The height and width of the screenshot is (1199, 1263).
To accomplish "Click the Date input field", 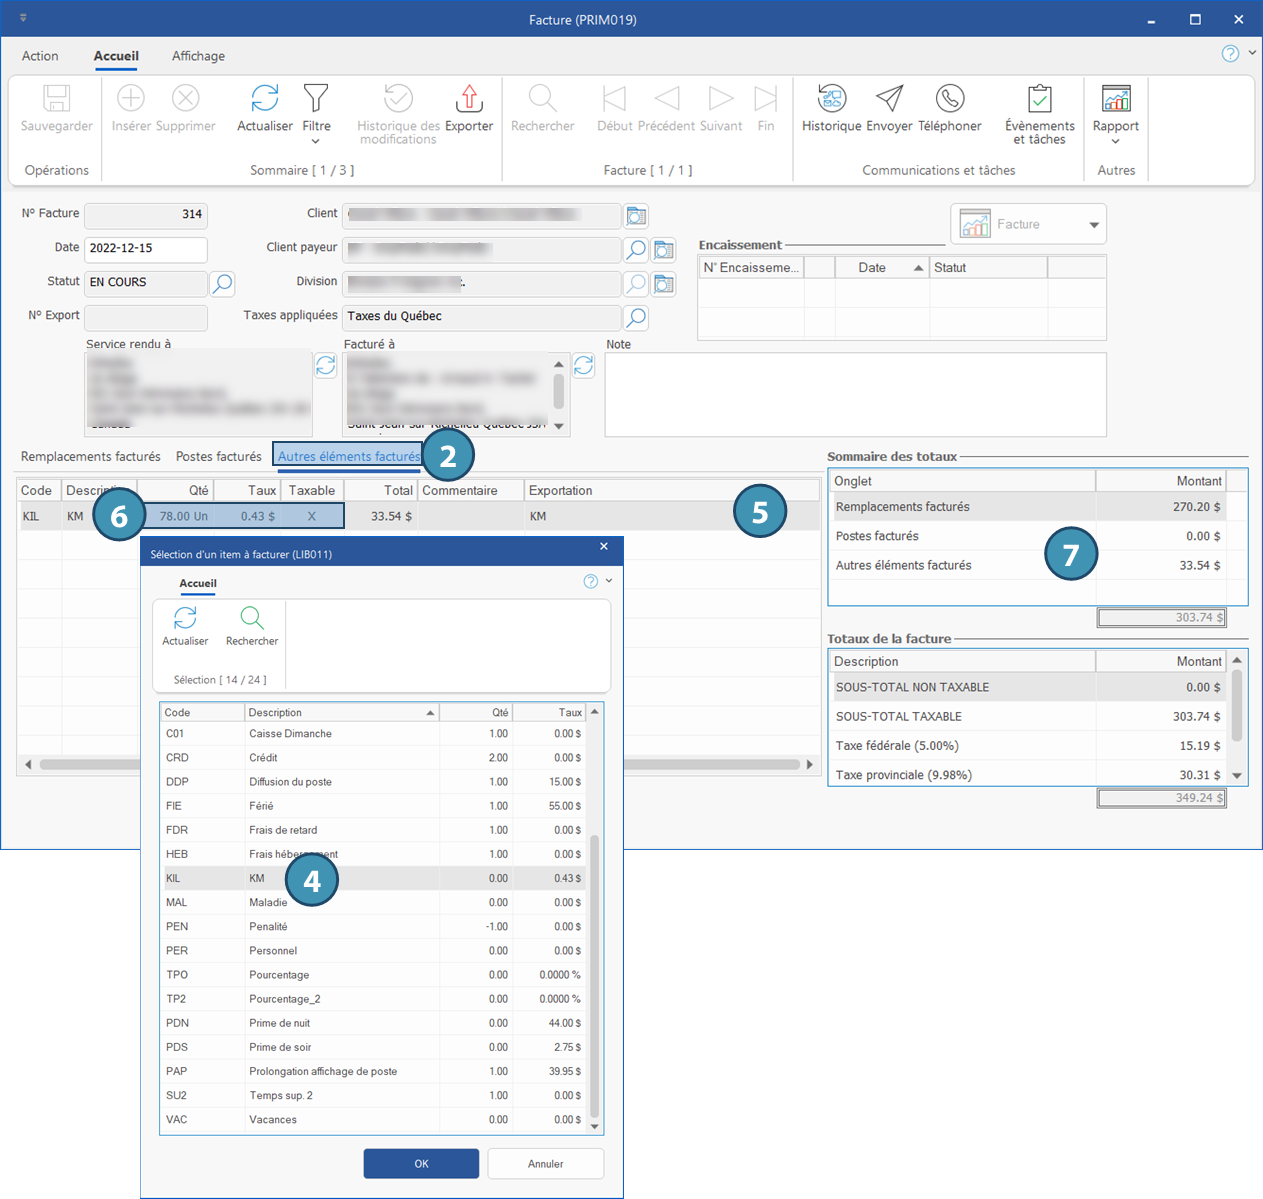I will (145, 249).
